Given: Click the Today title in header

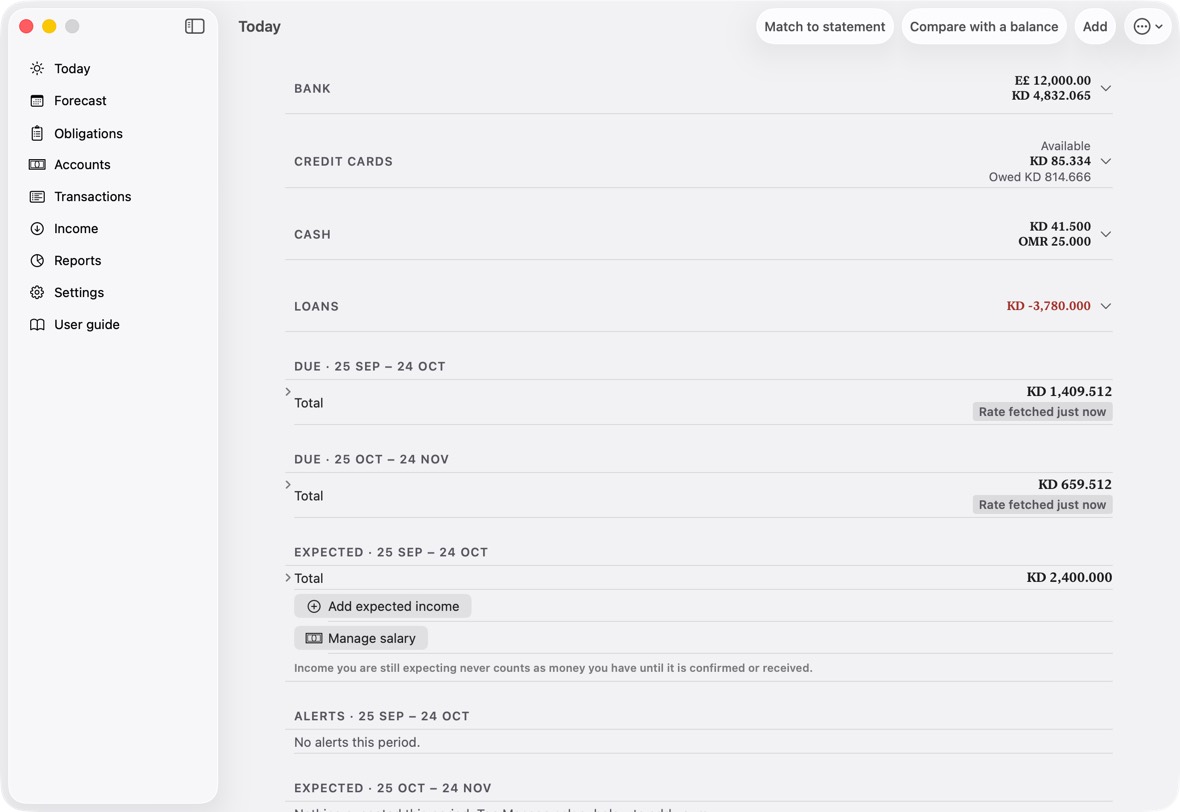Looking at the screenshot, I should click(x=260, y=26).
